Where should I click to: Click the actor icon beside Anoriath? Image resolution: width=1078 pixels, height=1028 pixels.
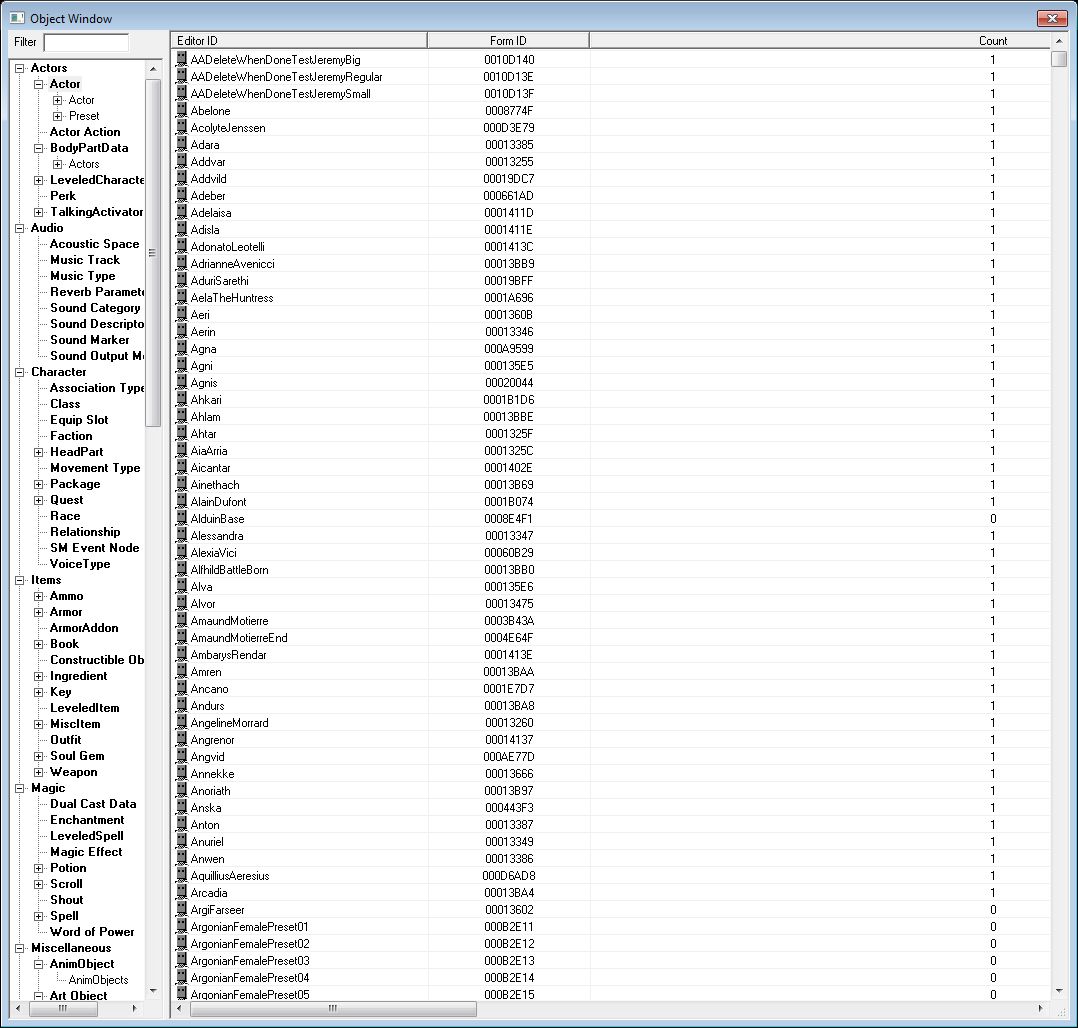(182, 790)
